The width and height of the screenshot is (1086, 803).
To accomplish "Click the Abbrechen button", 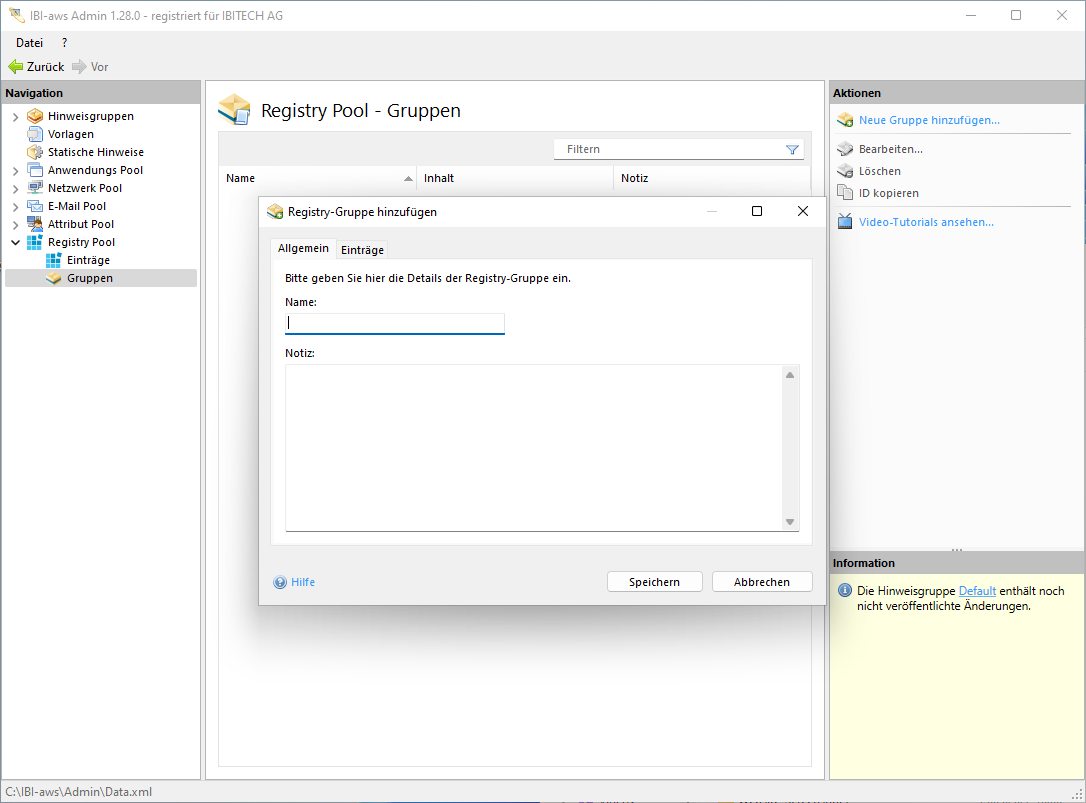I will 761,582.
